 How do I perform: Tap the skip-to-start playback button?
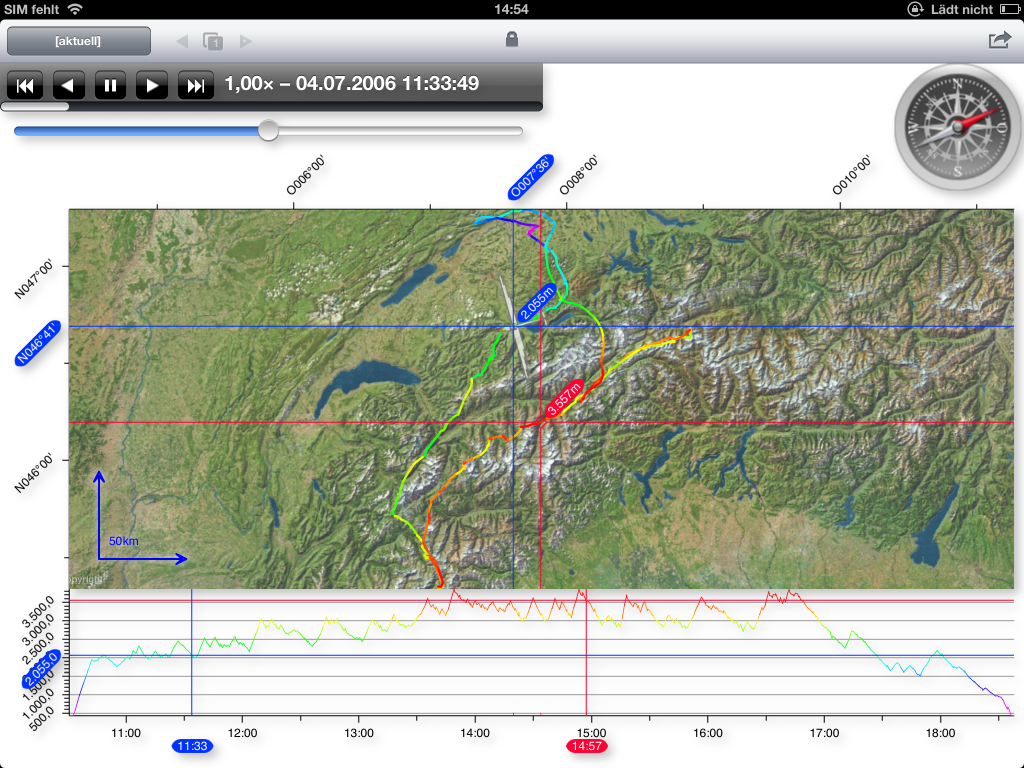[x=25, y=86]
